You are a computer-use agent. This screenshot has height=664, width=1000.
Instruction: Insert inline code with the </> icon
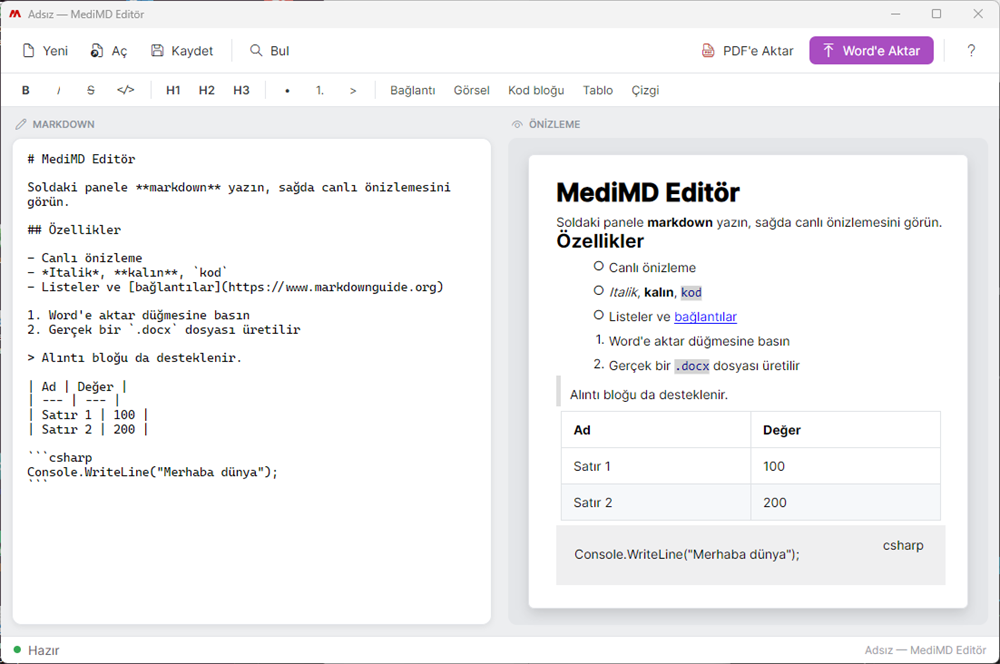(x=126, y=91)
